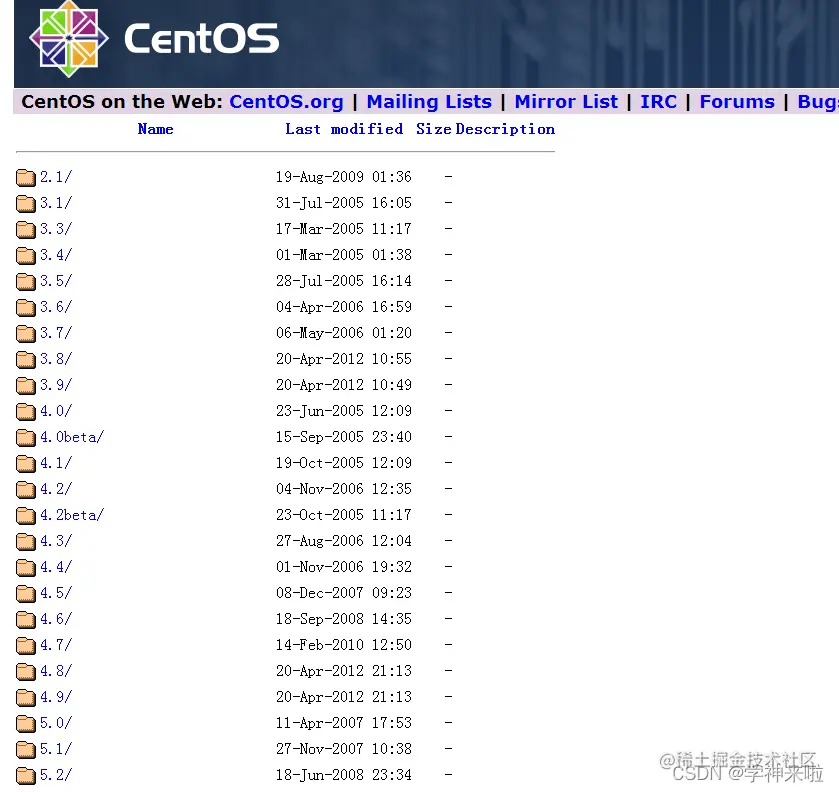Open the CentOS.org link
The width and height of the screenshot is (839, 792).
point(286,102)
